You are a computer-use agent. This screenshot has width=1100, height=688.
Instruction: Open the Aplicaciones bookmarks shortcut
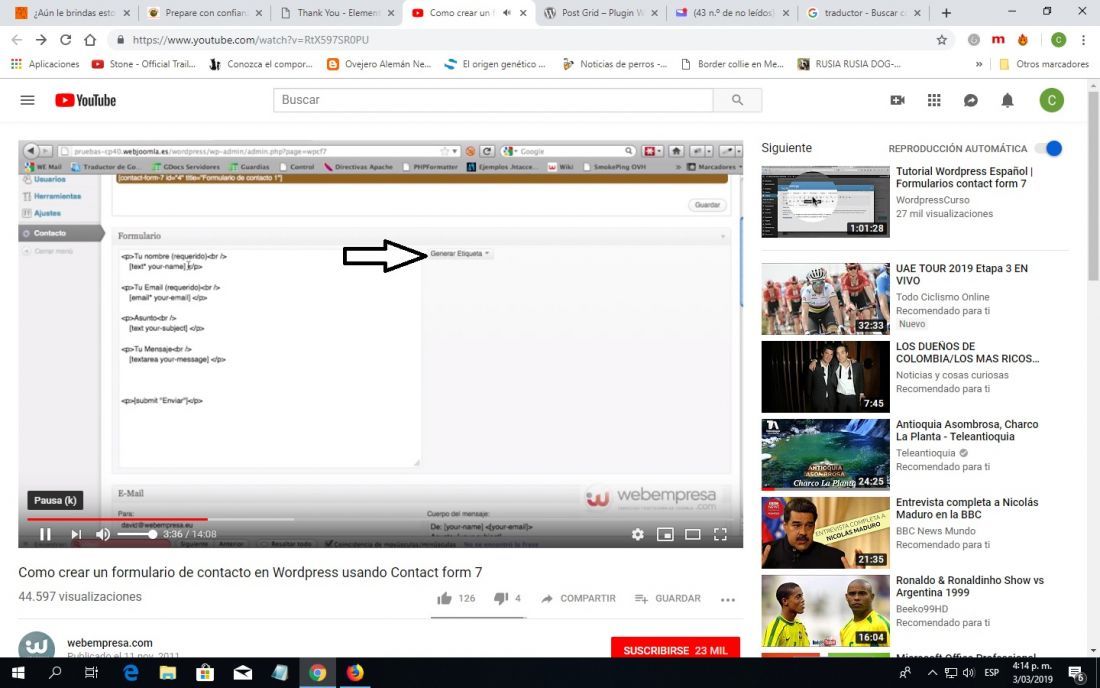45,64
